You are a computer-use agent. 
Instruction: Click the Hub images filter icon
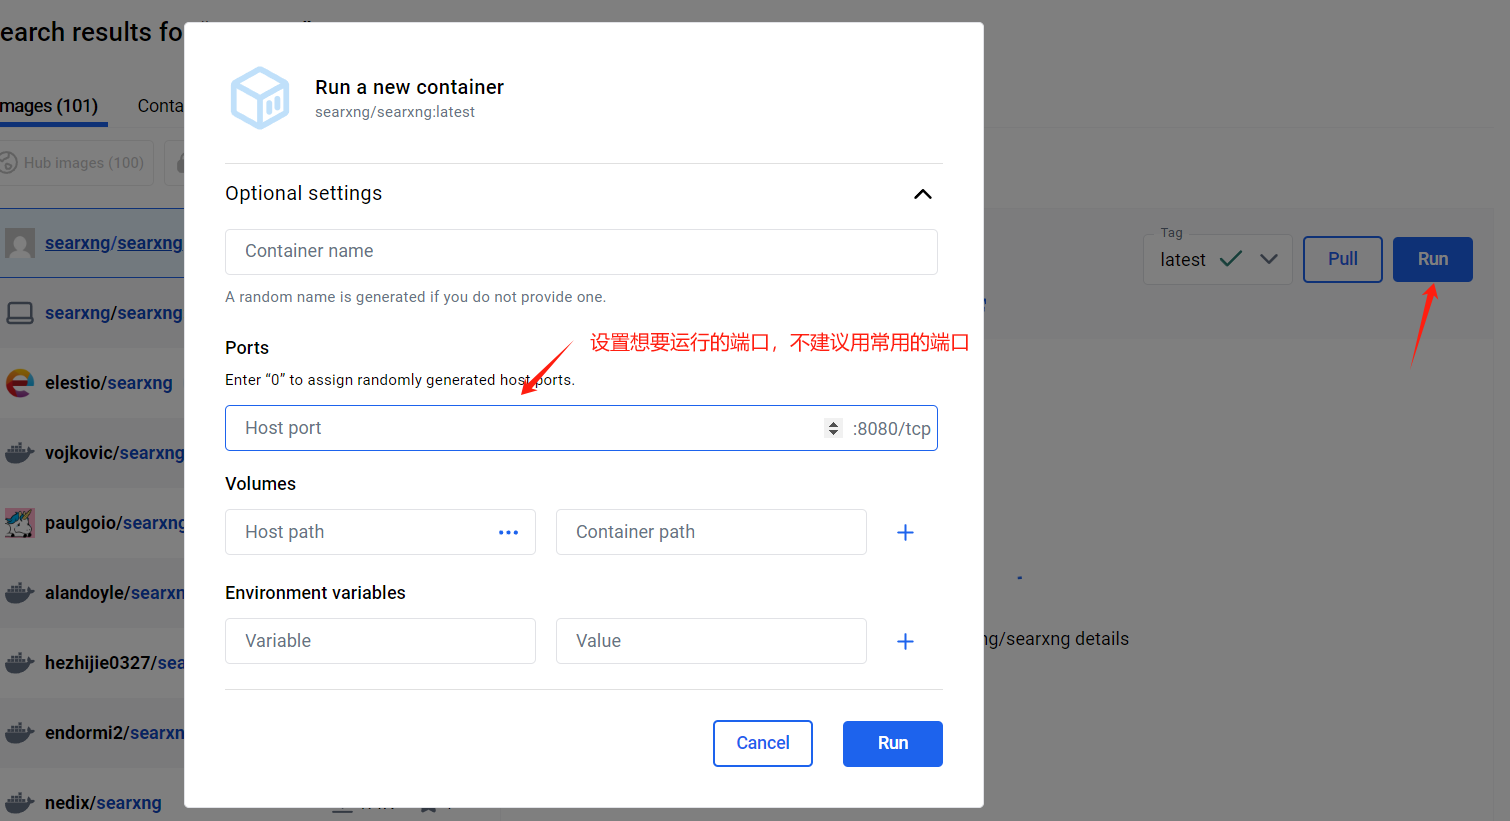tap(8, 162)
